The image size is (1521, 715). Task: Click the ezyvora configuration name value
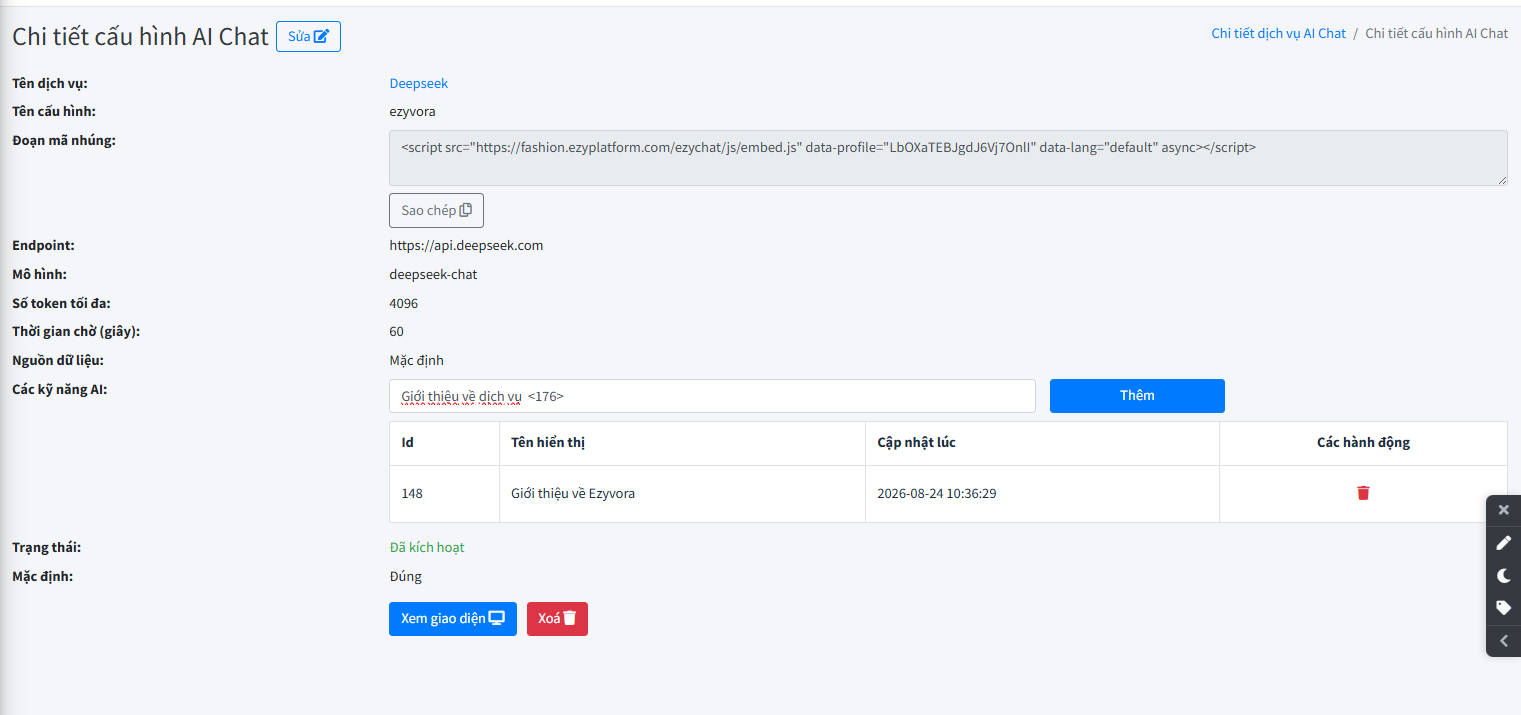(412, 111)
